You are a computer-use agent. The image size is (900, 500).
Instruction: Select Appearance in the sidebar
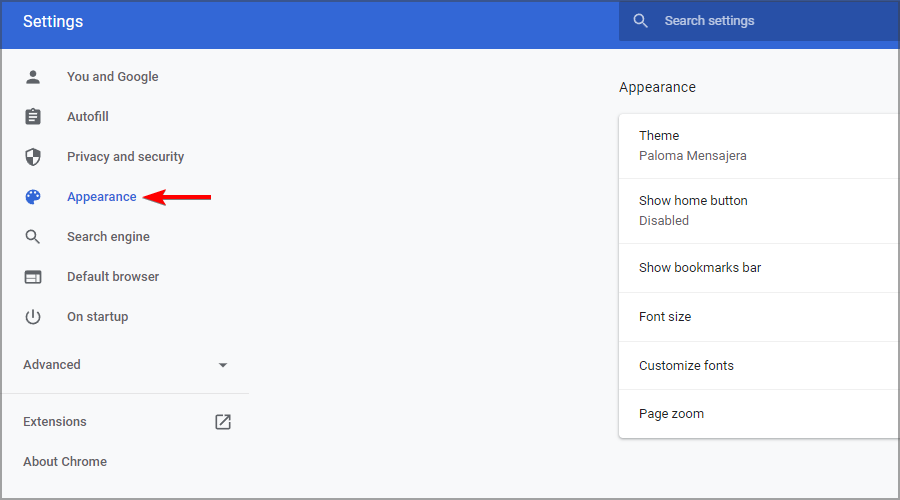pyautogui.click(x=102, y=197)
